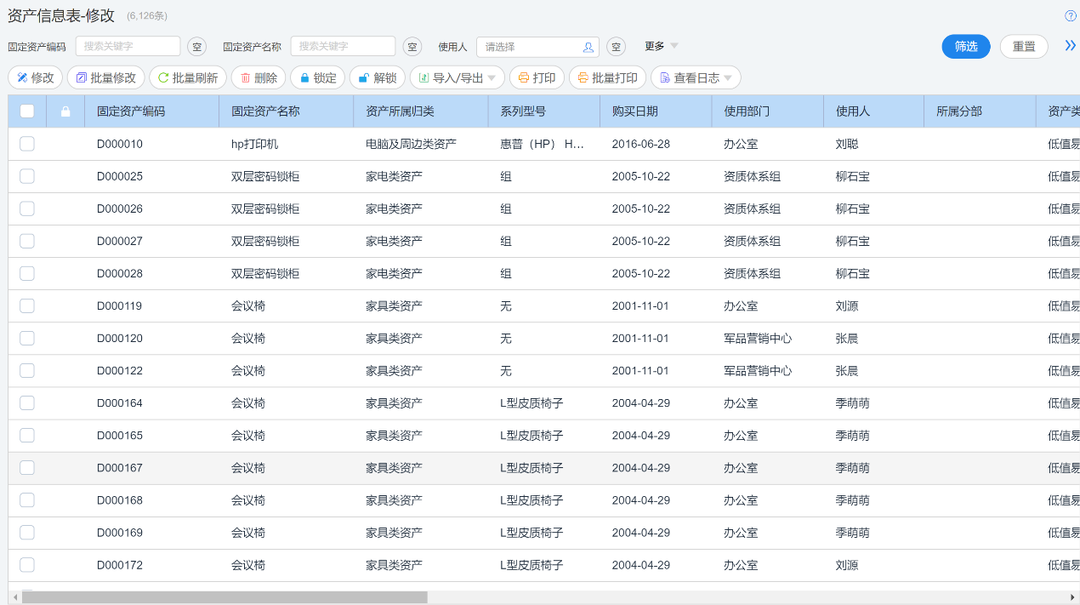This screenshot has height=605, width=1080.
Task: Click the horizontal scrollbar at the bottom
Action: coord(225,597)
